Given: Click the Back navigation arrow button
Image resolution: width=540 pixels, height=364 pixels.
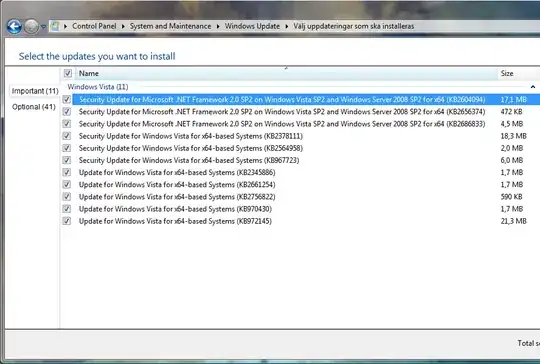Looking at the screenshot, I should pos(14,27).
